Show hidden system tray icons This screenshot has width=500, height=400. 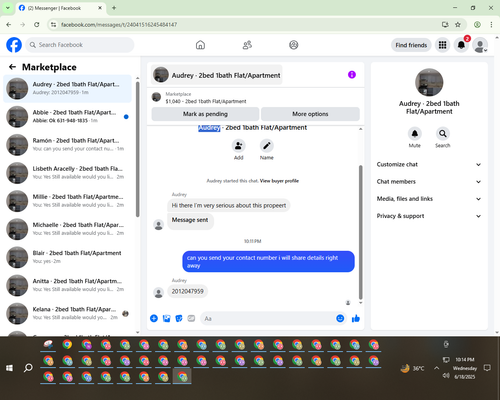click(x=436, y=368)
